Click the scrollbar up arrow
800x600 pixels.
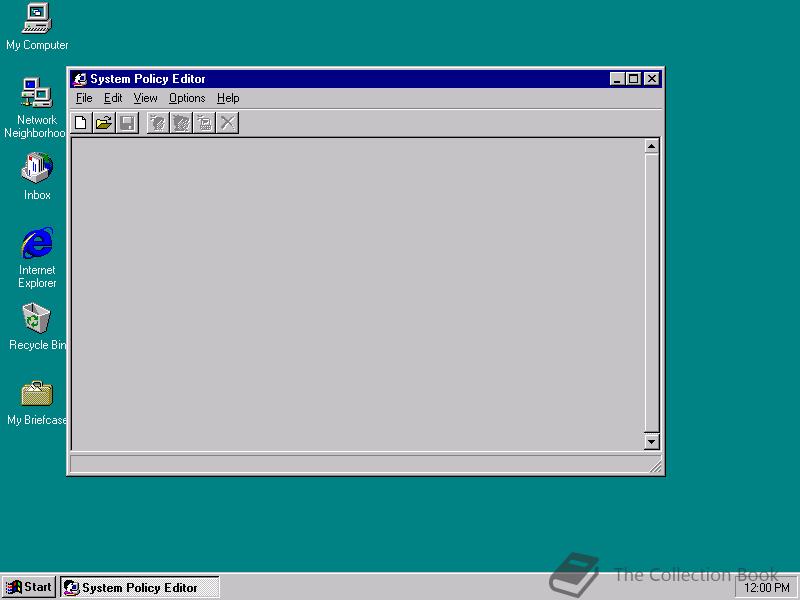coord(652,146)
